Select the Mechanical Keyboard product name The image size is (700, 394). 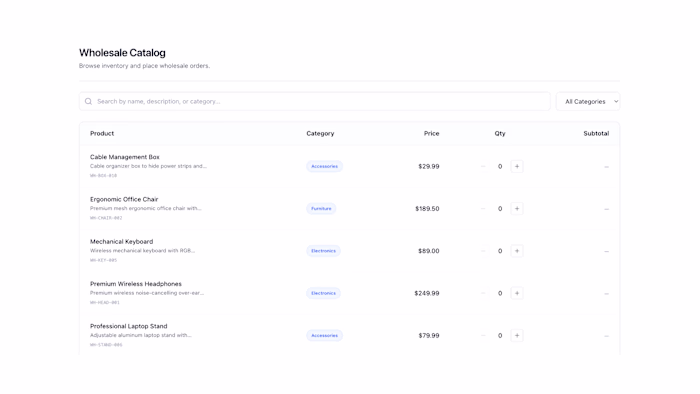coord(121,241)
